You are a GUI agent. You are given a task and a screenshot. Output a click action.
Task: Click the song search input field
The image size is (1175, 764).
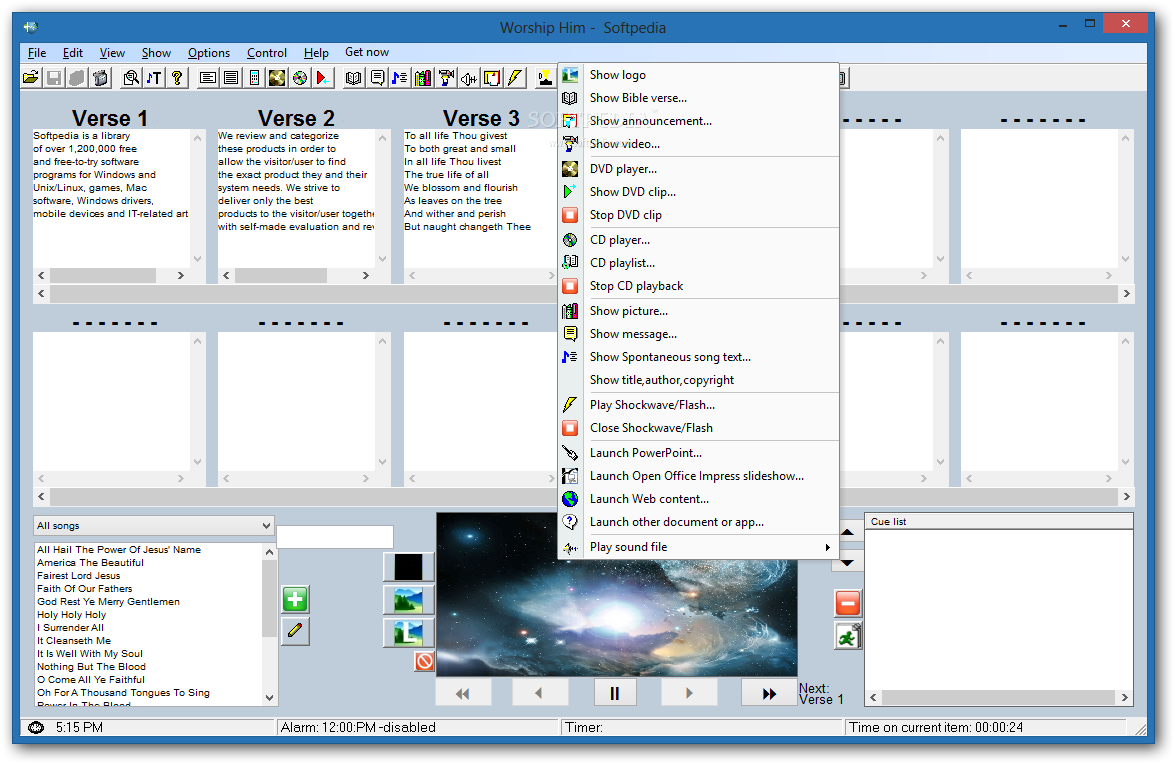[335, 536]
